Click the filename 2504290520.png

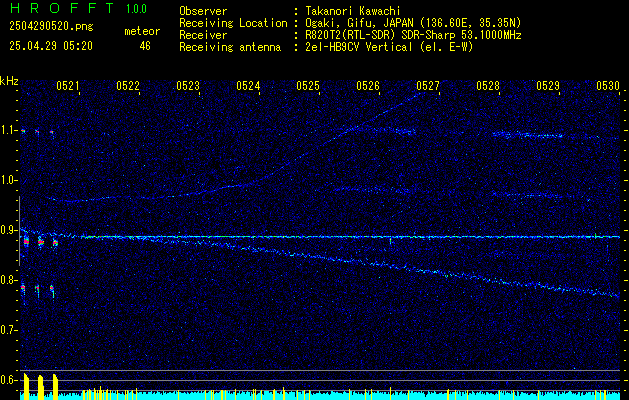[51, 27]
